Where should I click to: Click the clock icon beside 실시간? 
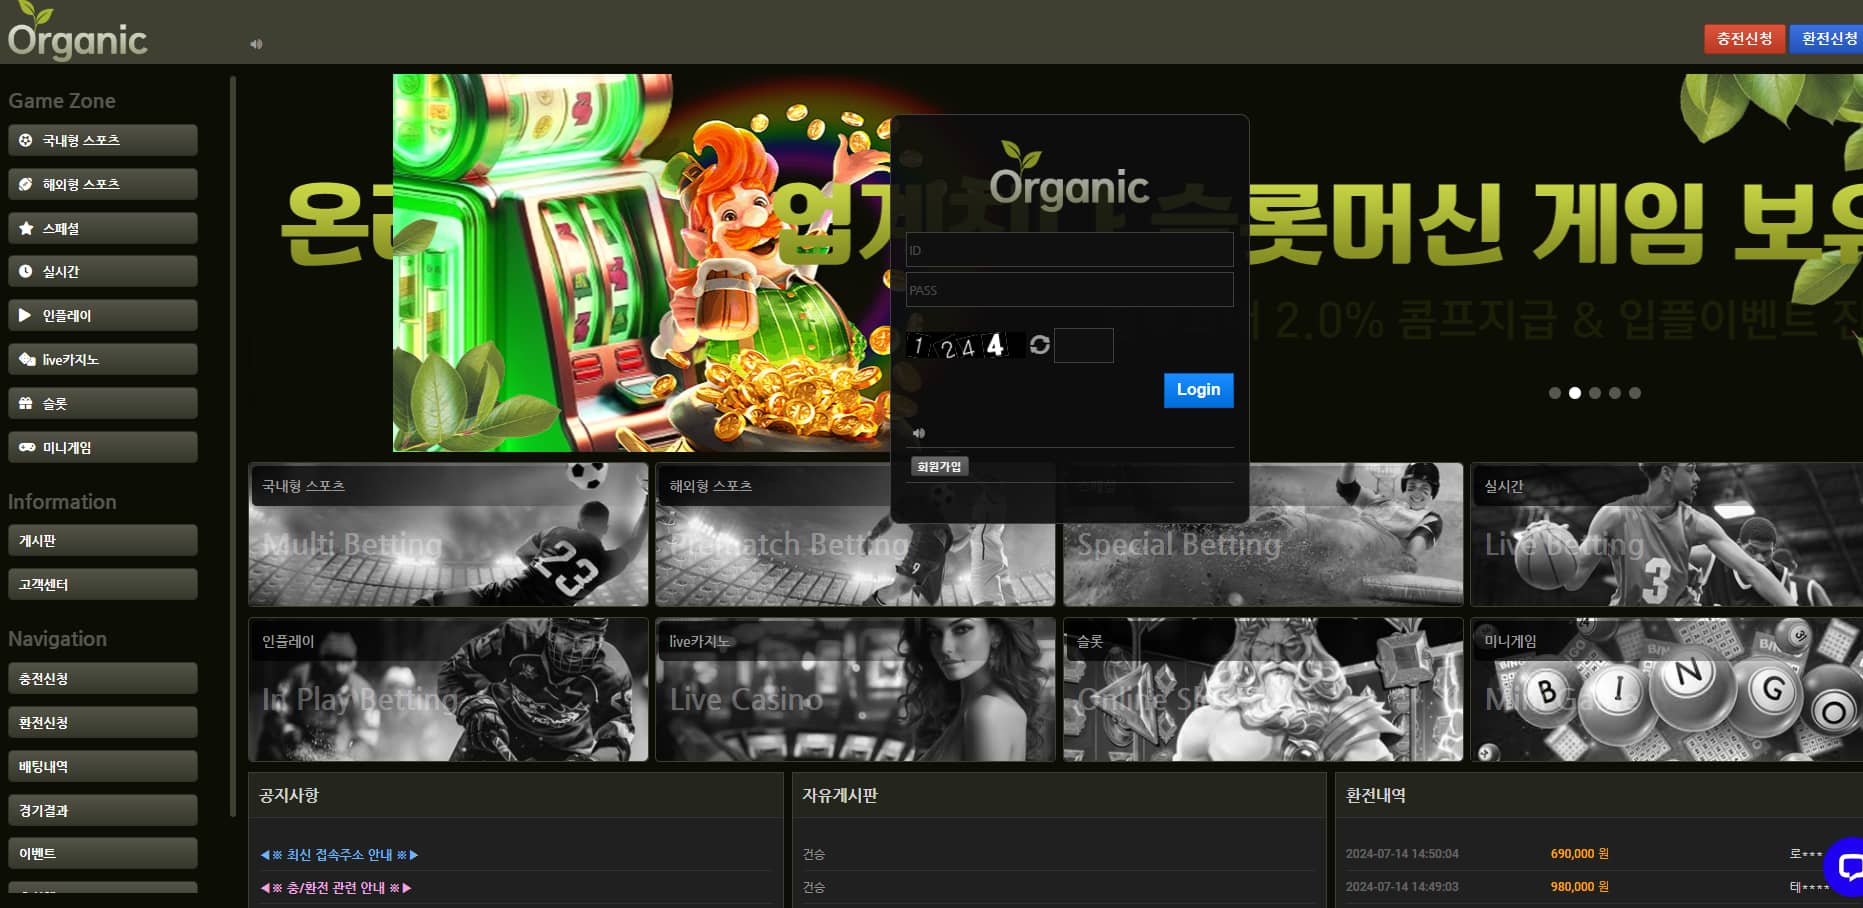point(26,271)
